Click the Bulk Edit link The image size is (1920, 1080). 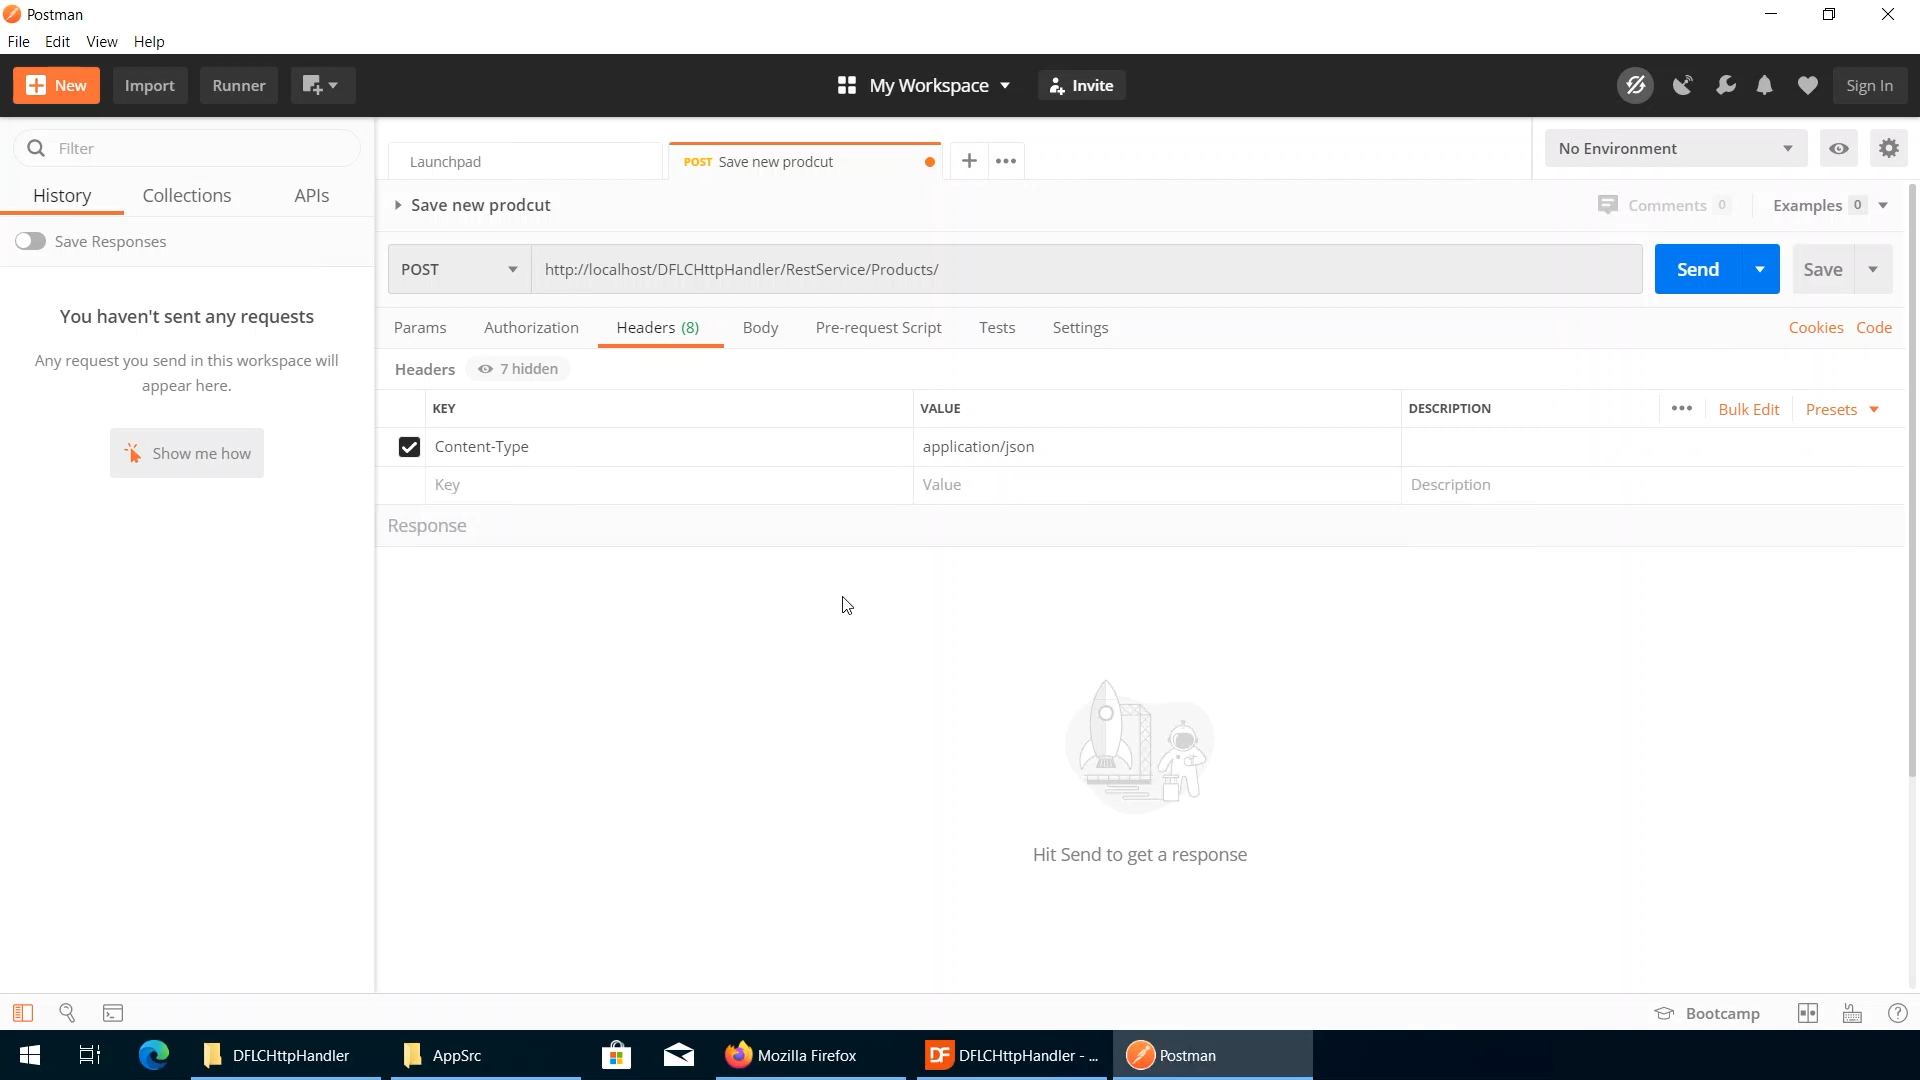click(1748, 409)
